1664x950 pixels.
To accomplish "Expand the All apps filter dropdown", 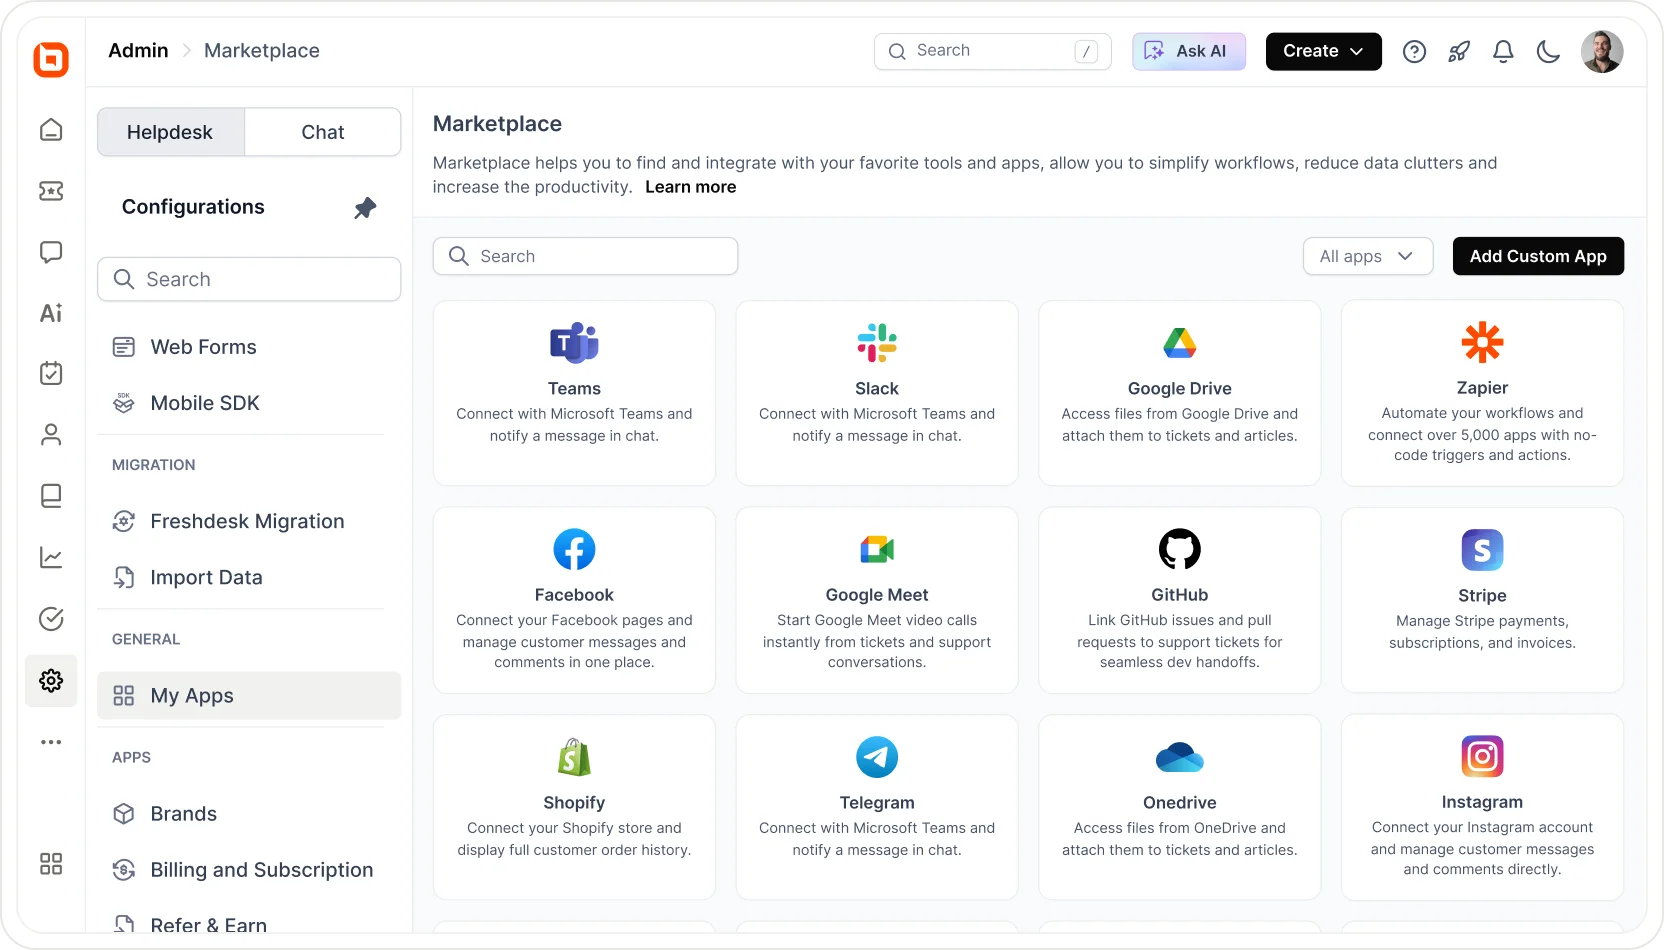I will click(x=1367, y=256).
